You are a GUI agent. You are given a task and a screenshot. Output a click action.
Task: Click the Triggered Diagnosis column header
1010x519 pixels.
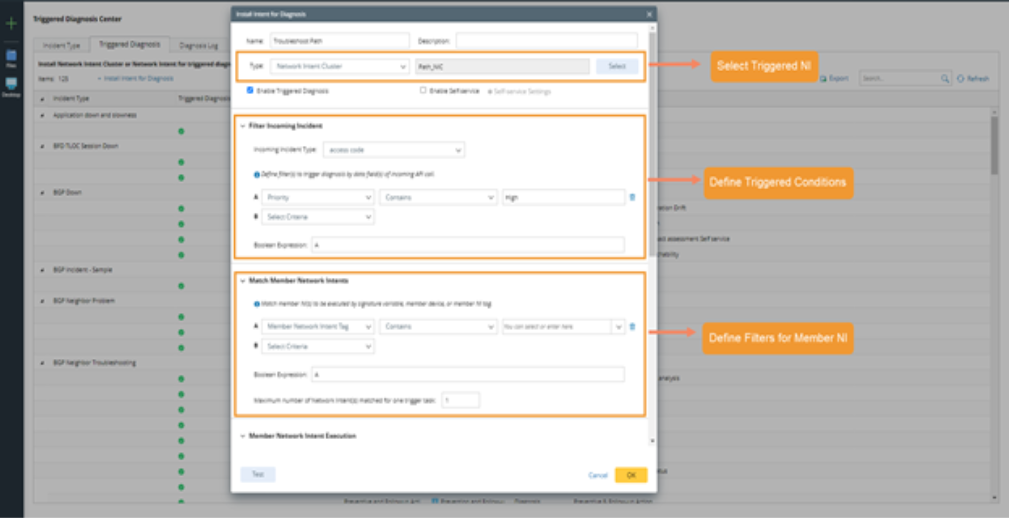coord(204,99)
